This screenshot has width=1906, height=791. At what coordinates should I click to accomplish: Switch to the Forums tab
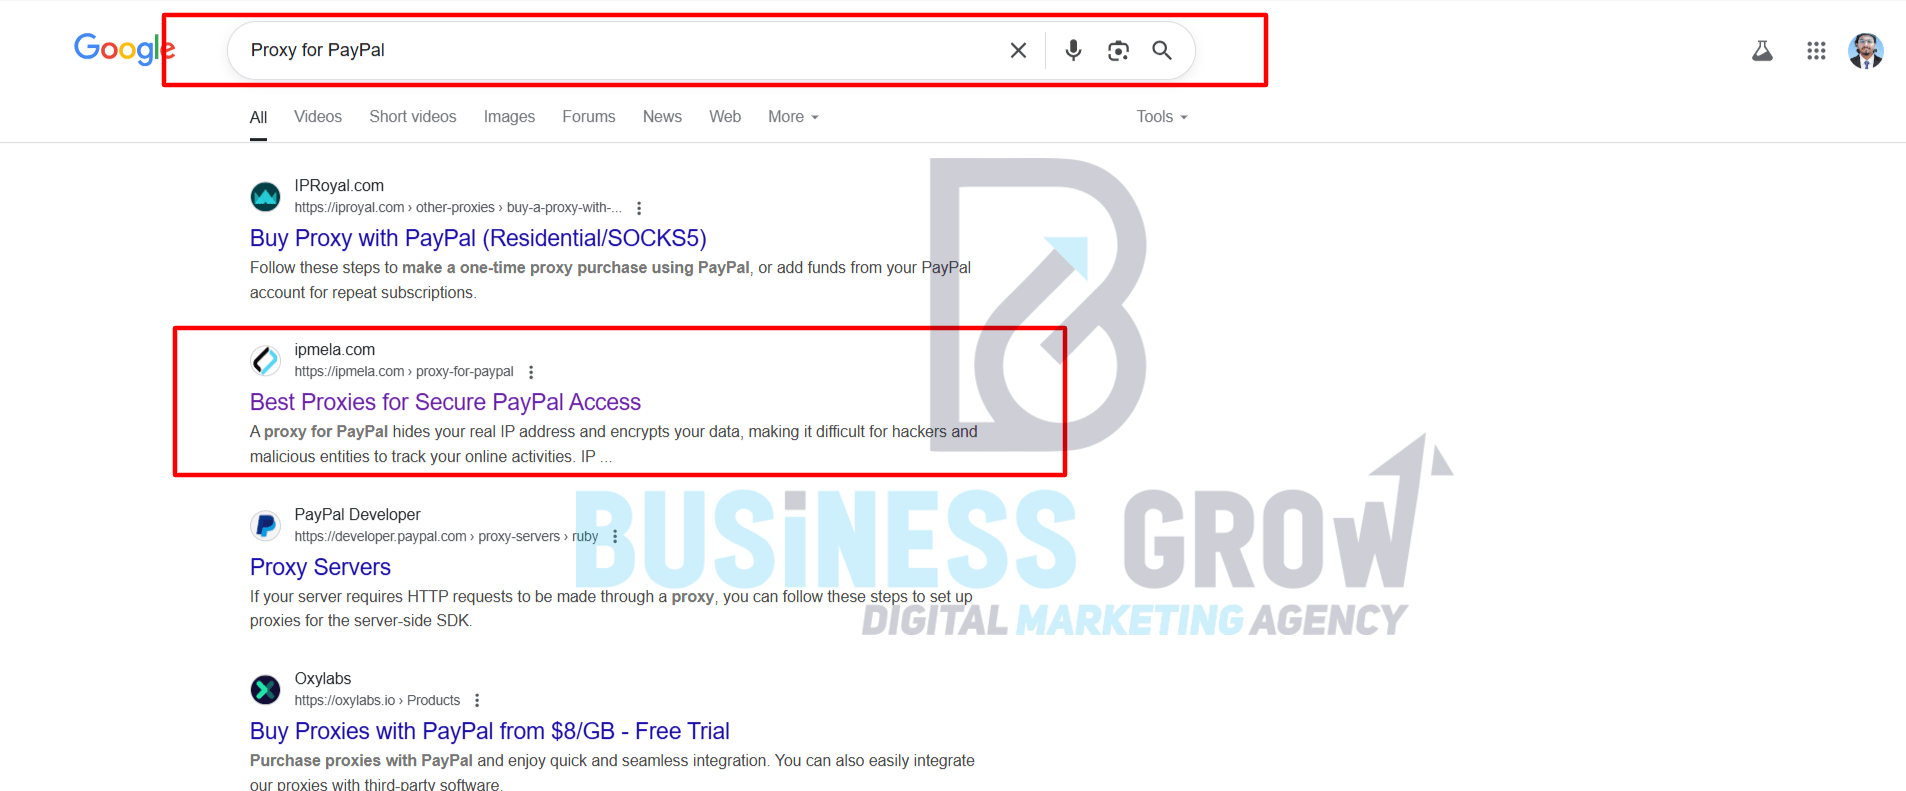[589, 117]
